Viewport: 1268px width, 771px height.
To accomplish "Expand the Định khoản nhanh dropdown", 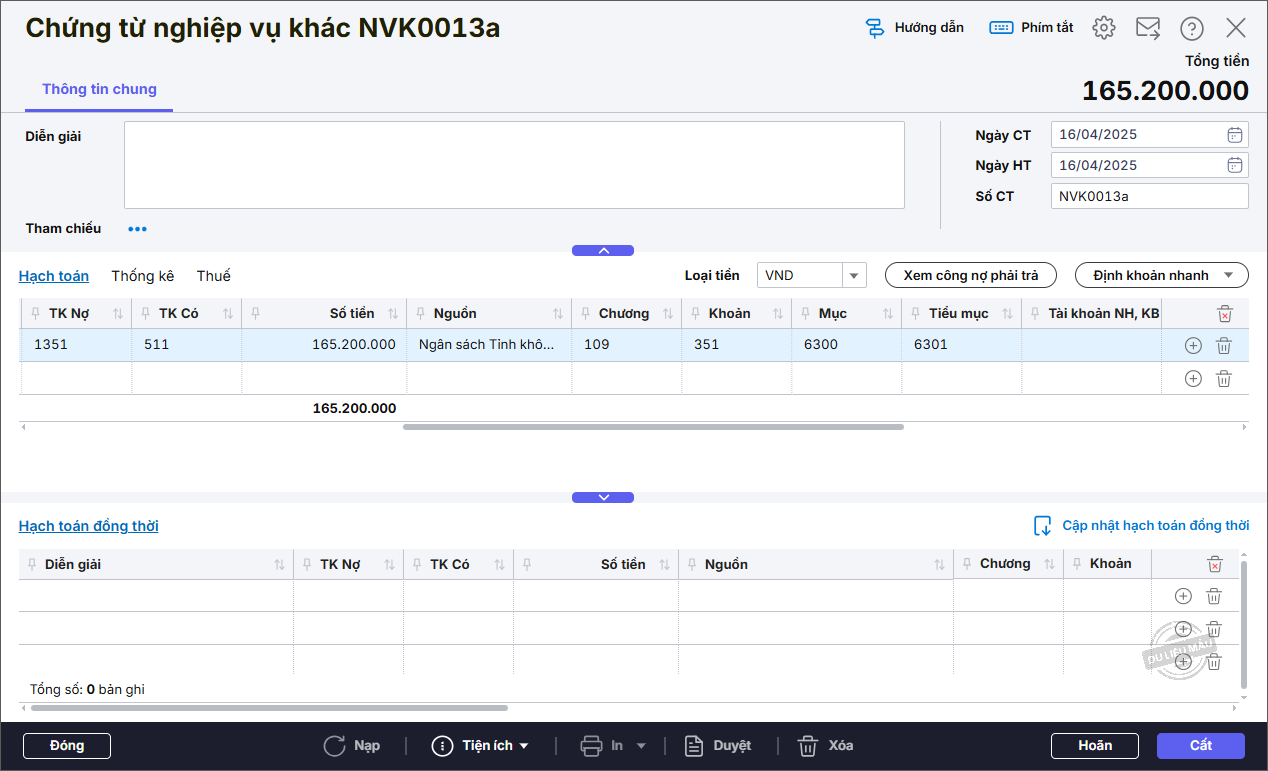I will click(x=1228, y=276).
